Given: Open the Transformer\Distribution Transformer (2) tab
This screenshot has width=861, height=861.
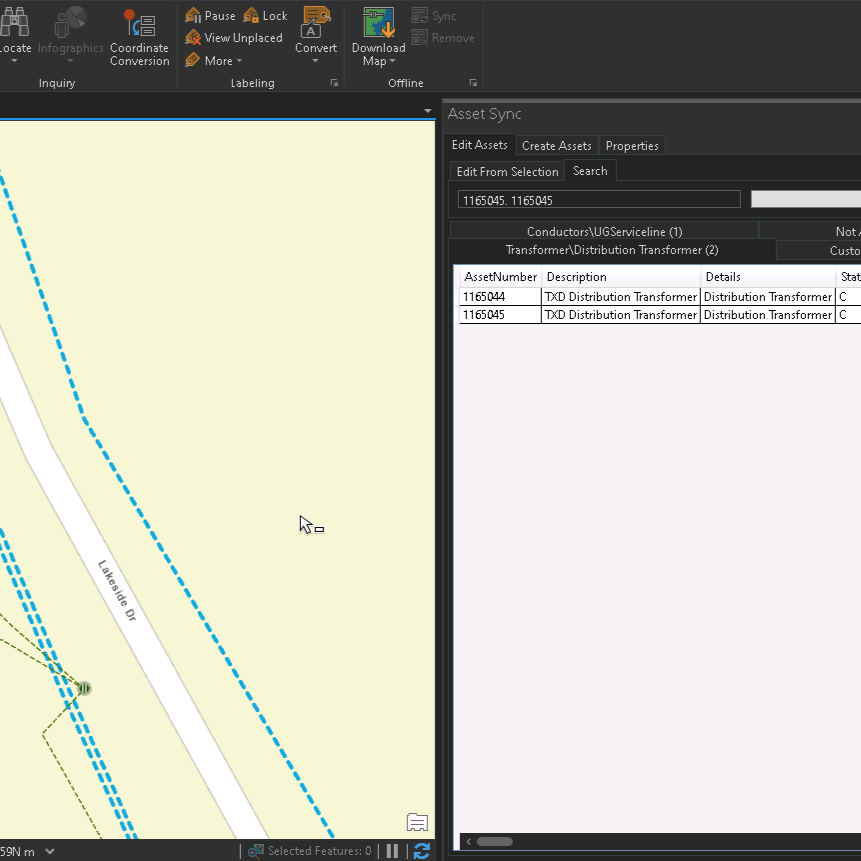Looking at the screenshot, I should point(612,250).
